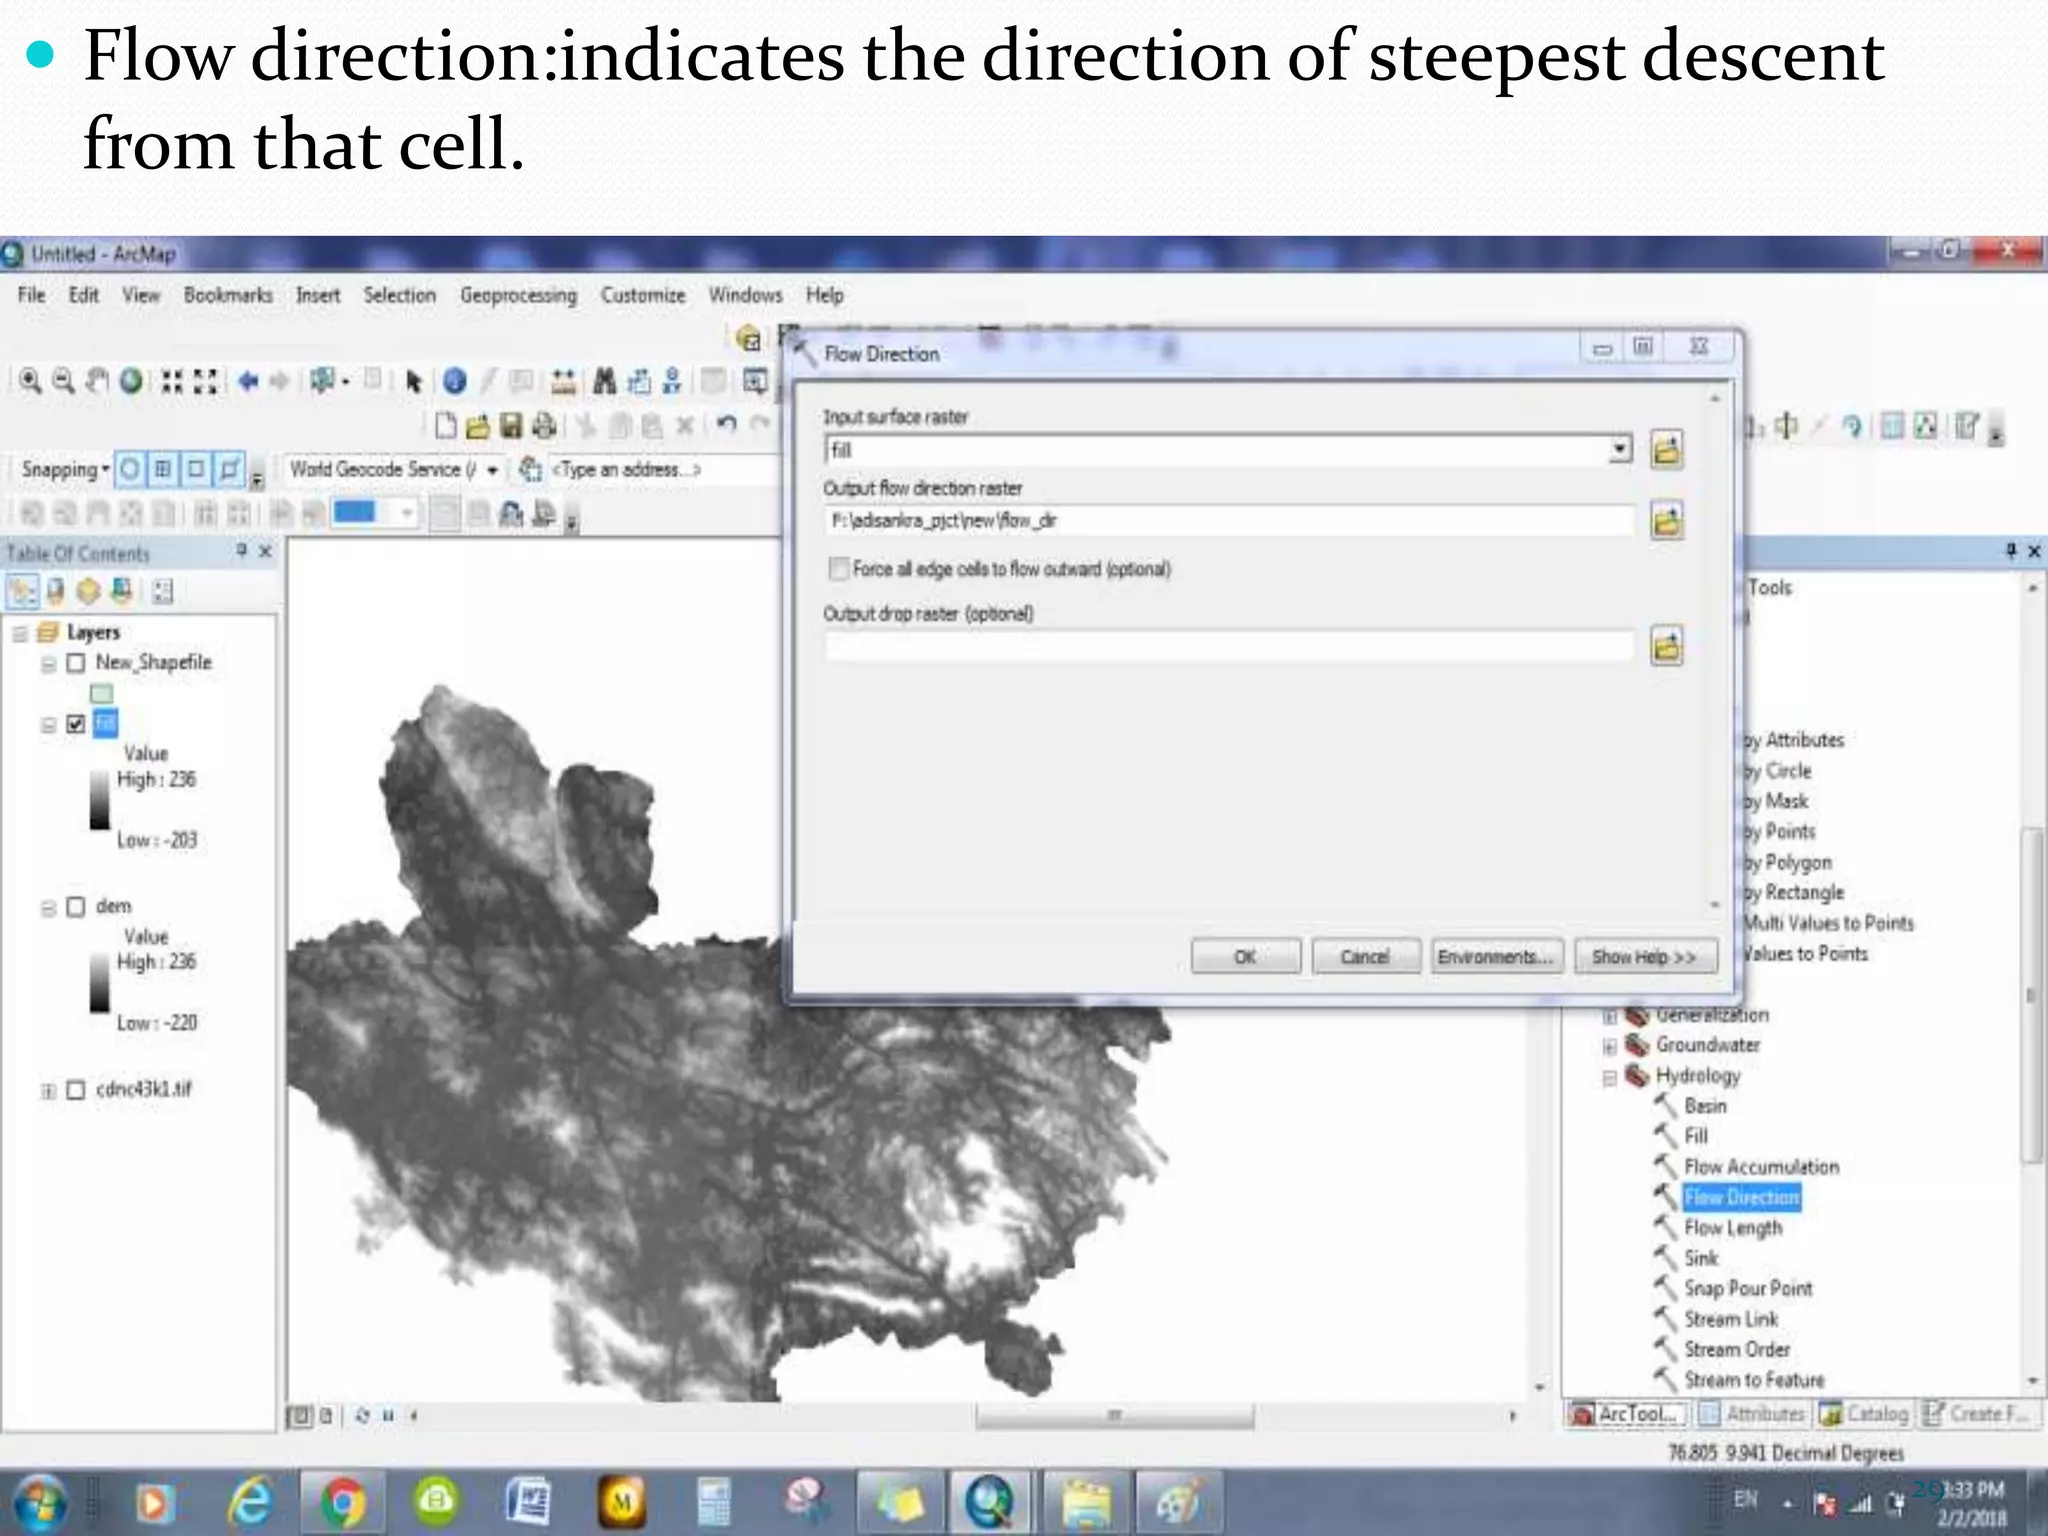This screenshot has height=1536, width=2048.
Task: Toggle visibility of New_Shapefile layer
Action: tap(76, 663)
